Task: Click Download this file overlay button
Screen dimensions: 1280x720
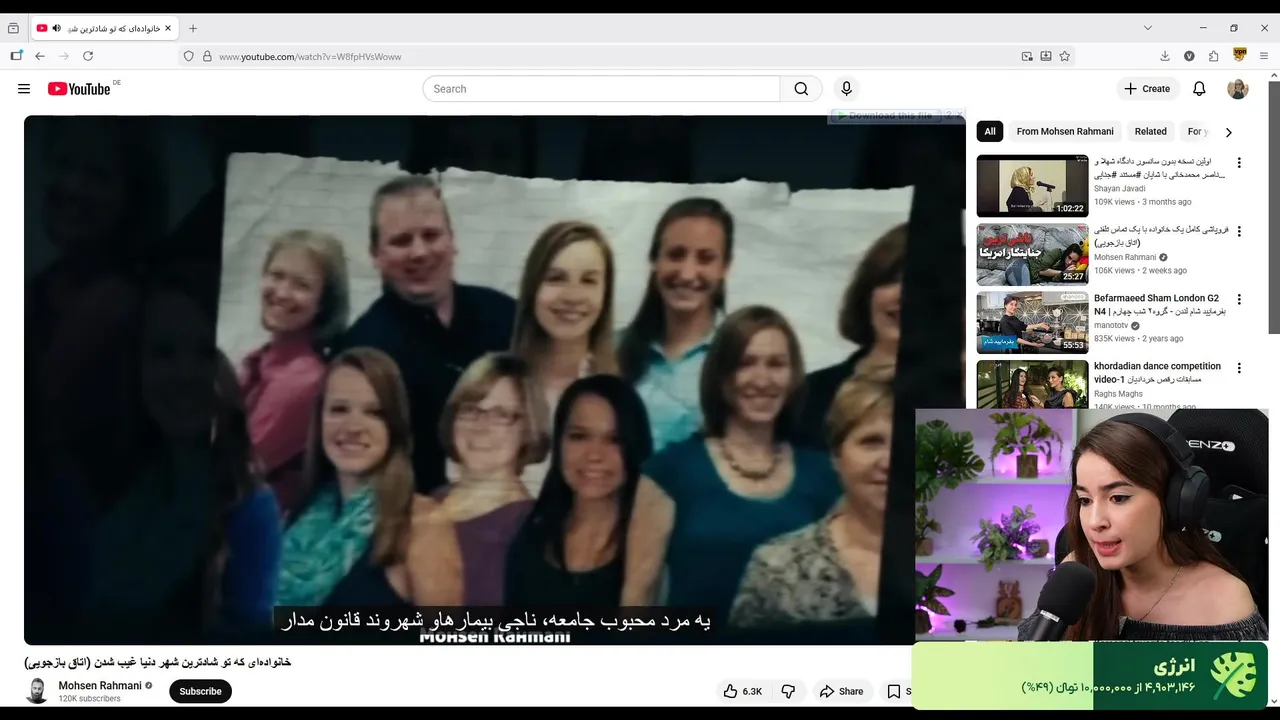Action: [x=885, y=115]
